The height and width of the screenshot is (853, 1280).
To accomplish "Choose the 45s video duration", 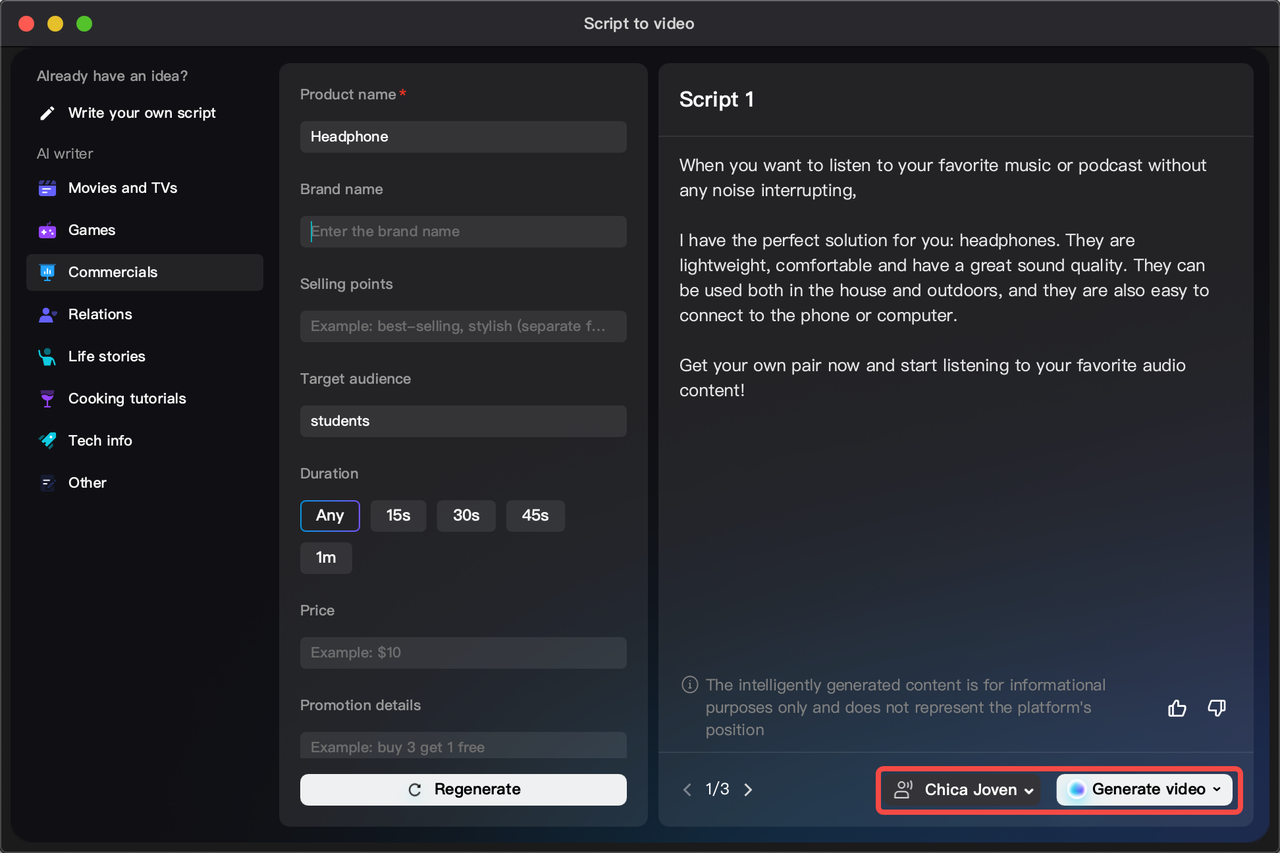I will point(535,515).
